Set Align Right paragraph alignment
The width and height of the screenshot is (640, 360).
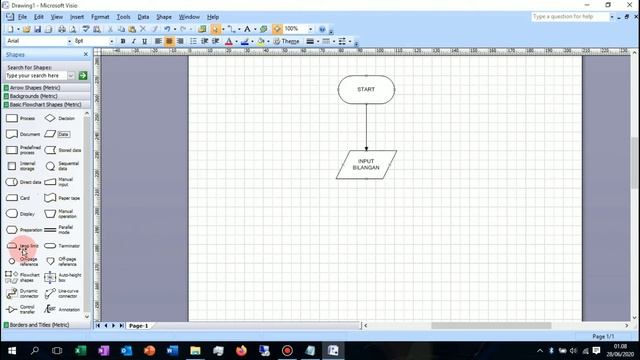(x=180, y=41)
